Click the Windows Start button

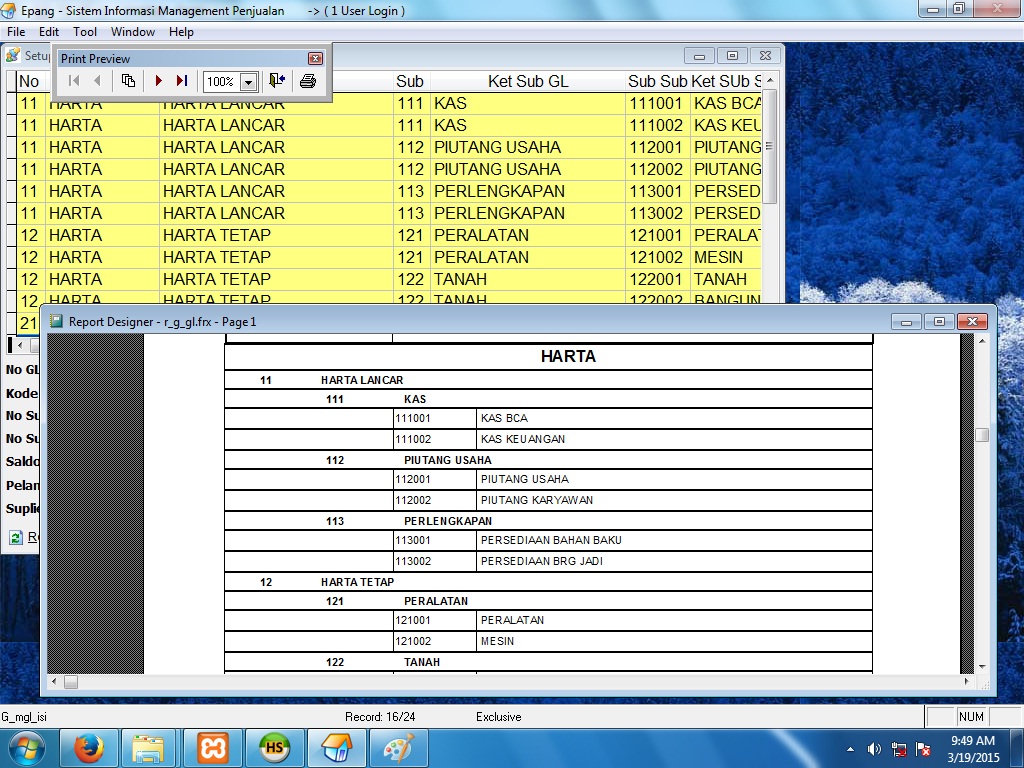(x=27, y=748)
